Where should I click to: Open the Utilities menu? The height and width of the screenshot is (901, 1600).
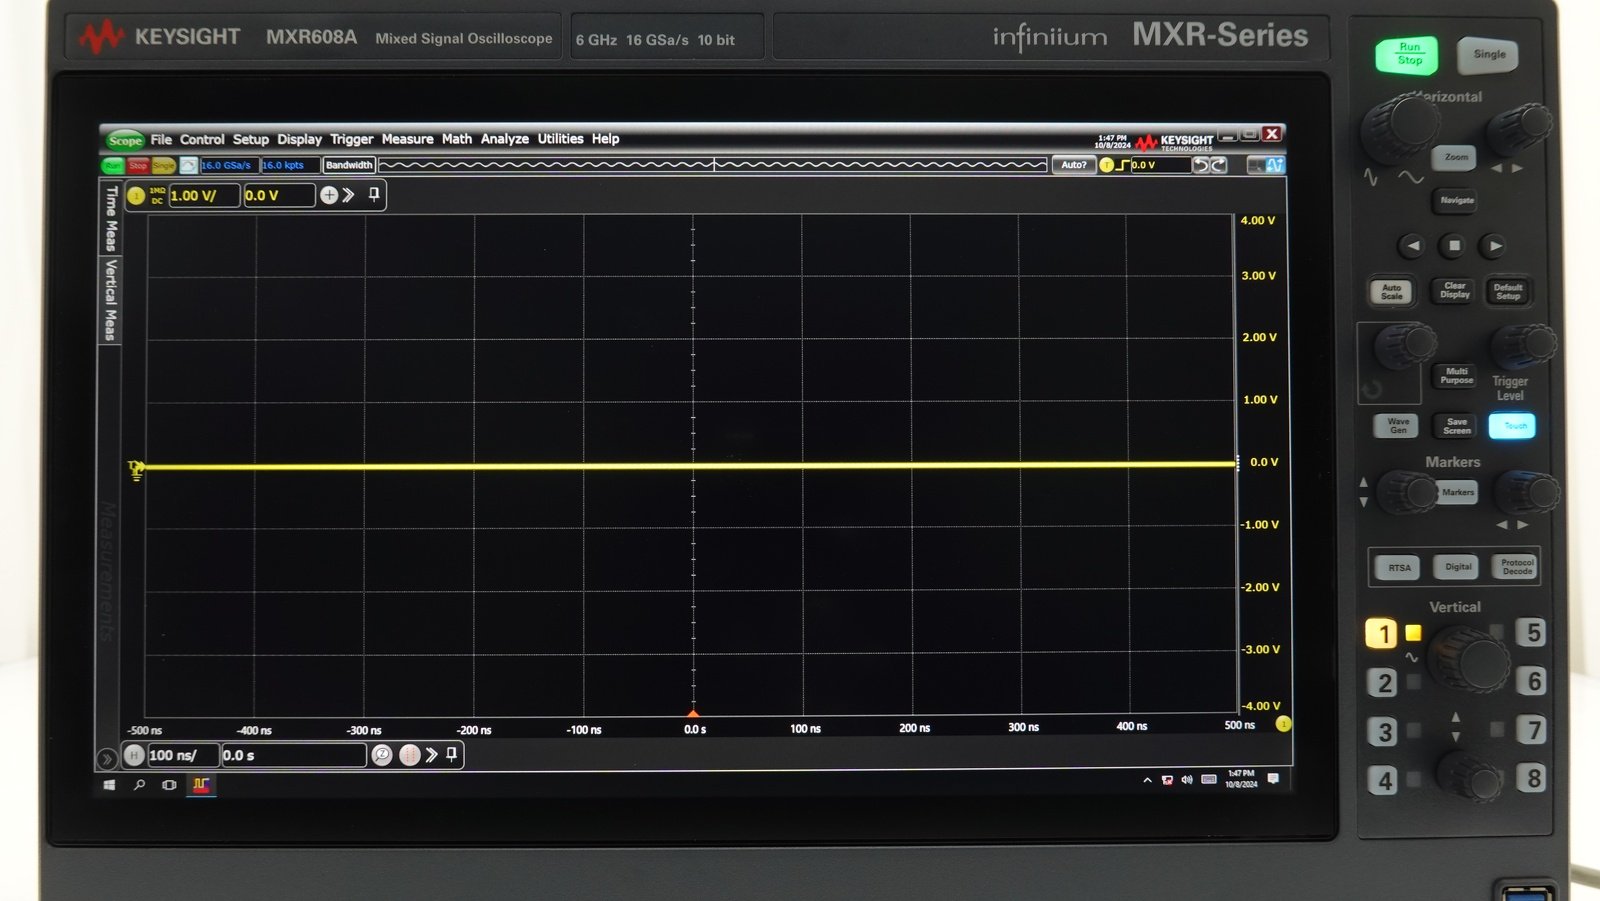(x=561, y=139)
